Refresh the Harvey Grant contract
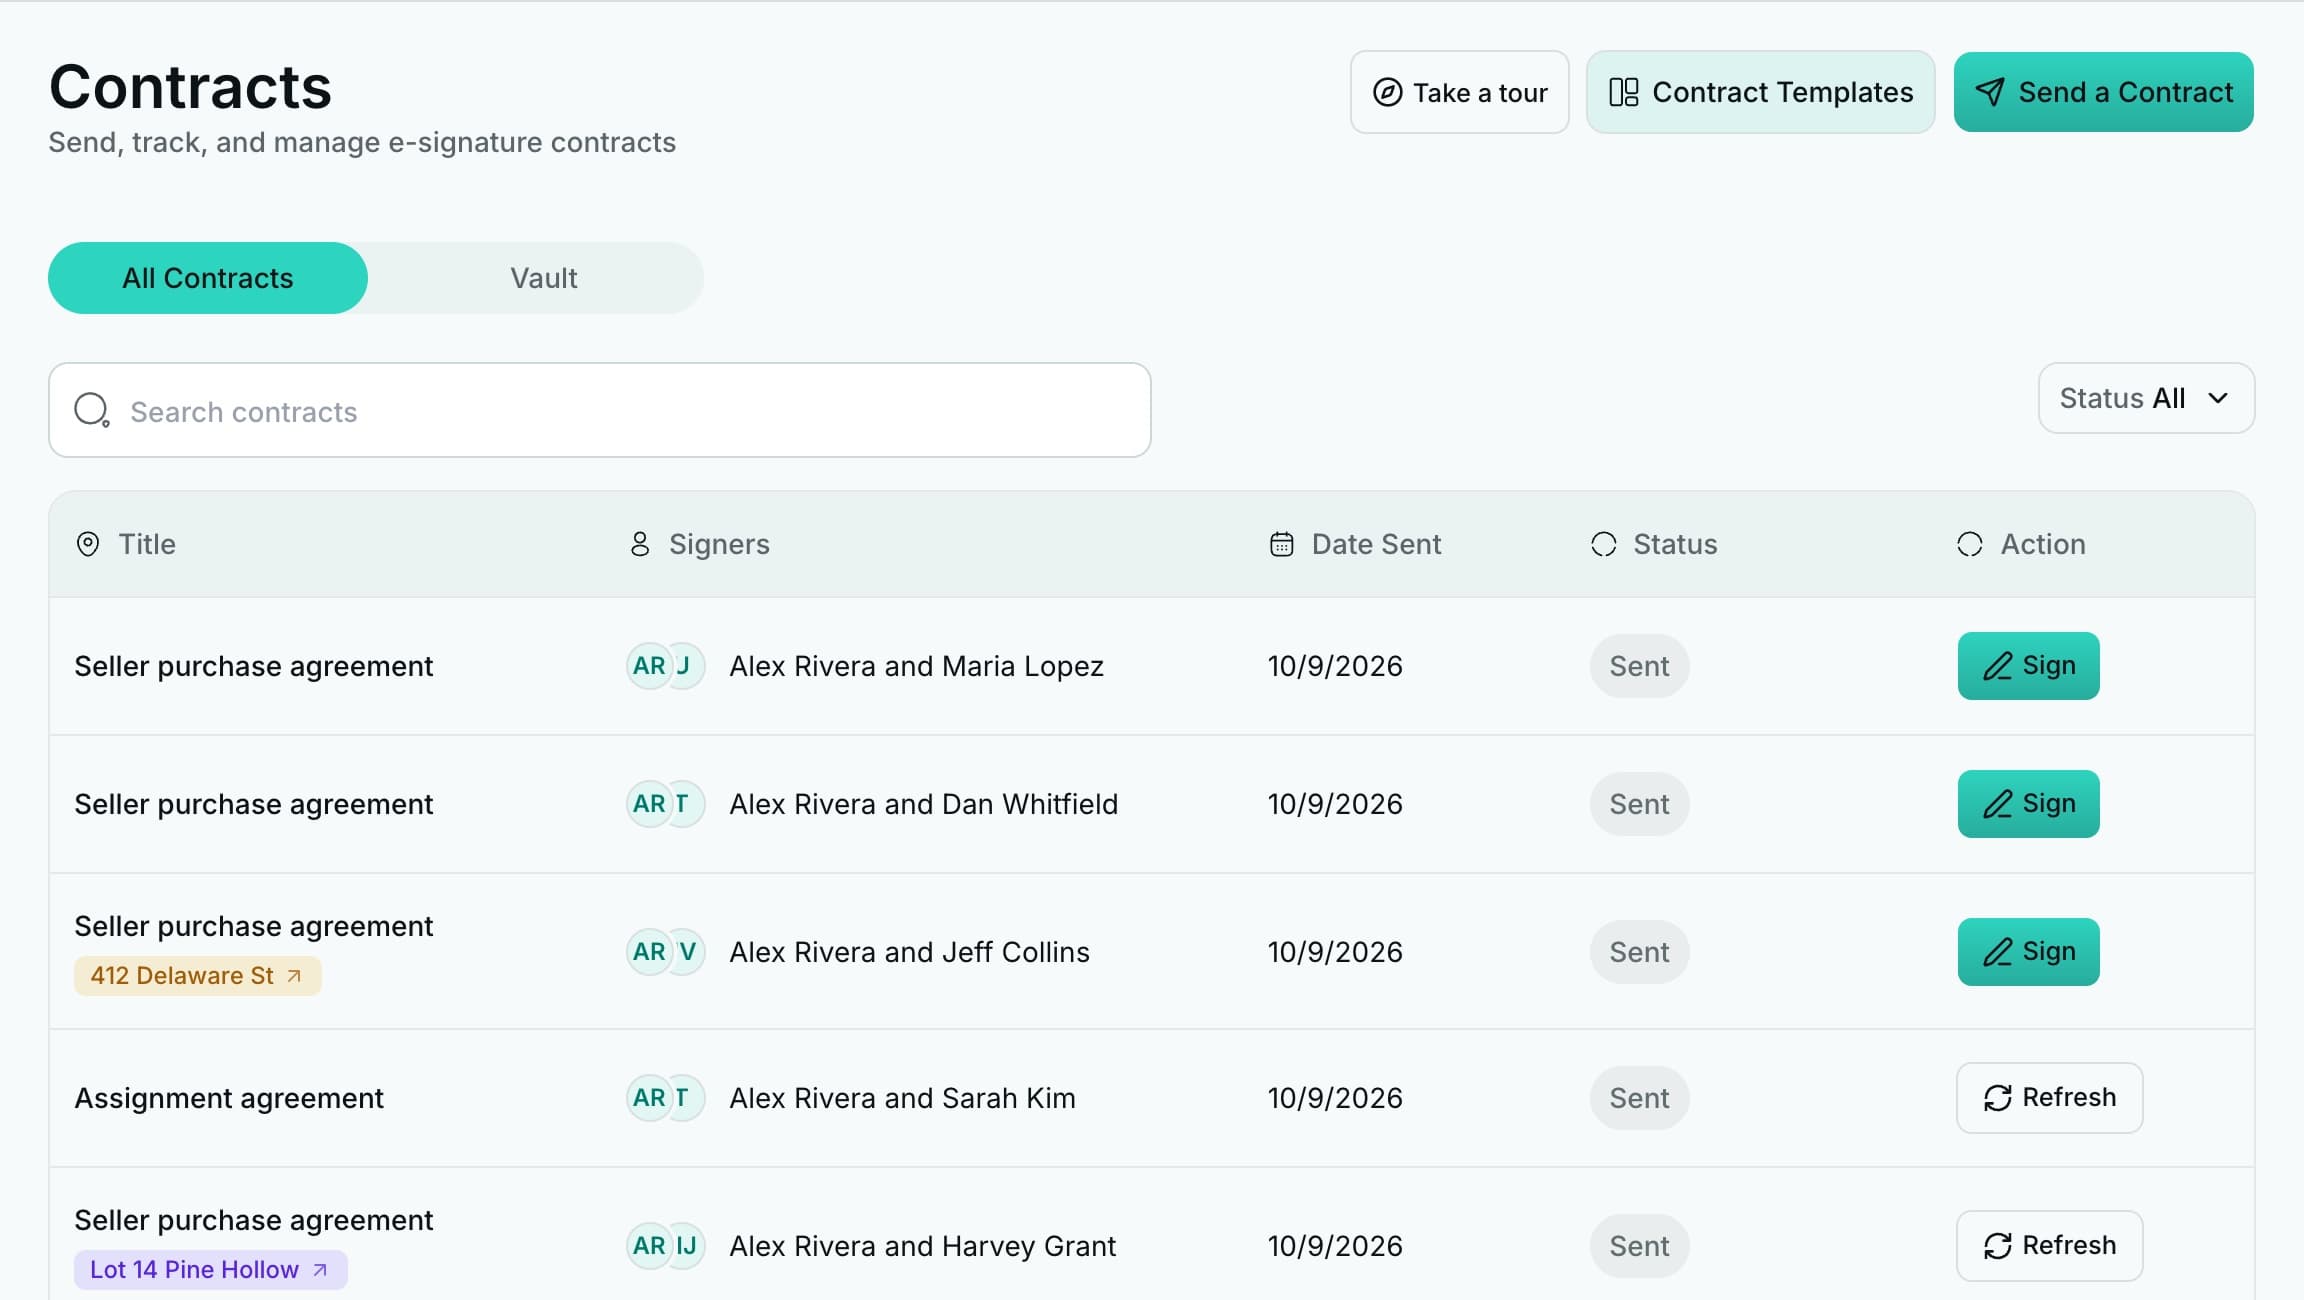The width and height of the screenshot is (2304, 1300). [2049, 1246]
